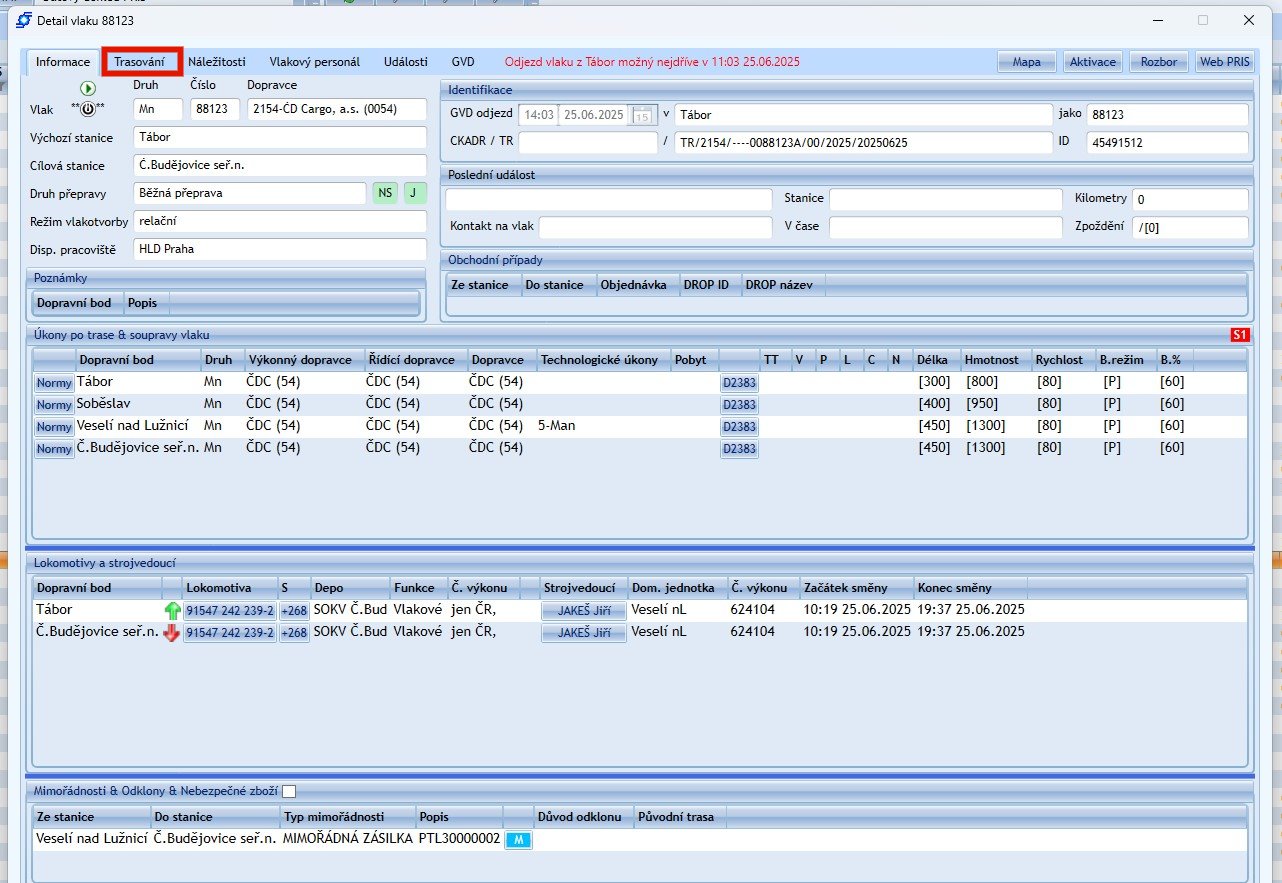Click the blue M badge in Mimořádnosti row
This screenshot has width=1282, height=883.
[519, 840]
